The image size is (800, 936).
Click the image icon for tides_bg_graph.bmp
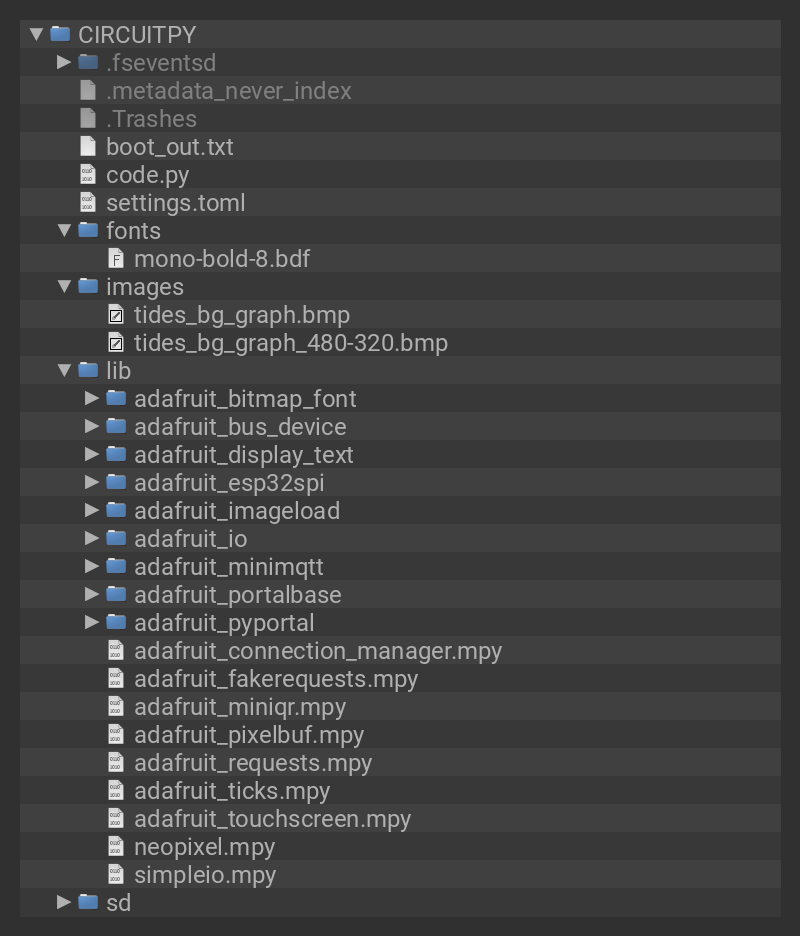[x=116, y=315]
